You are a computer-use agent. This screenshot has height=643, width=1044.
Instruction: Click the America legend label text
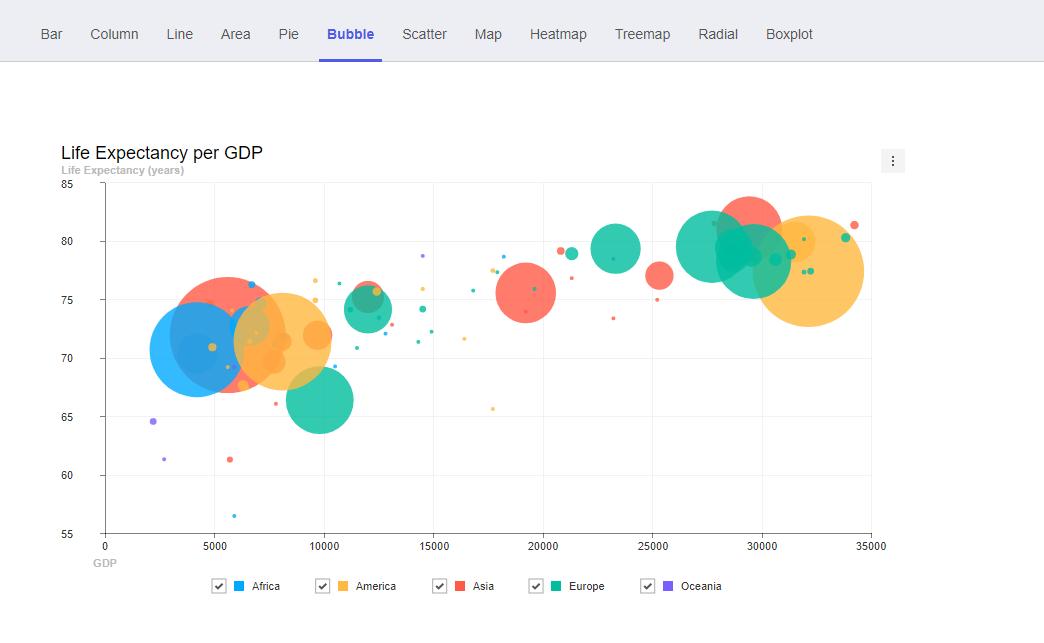376,586
